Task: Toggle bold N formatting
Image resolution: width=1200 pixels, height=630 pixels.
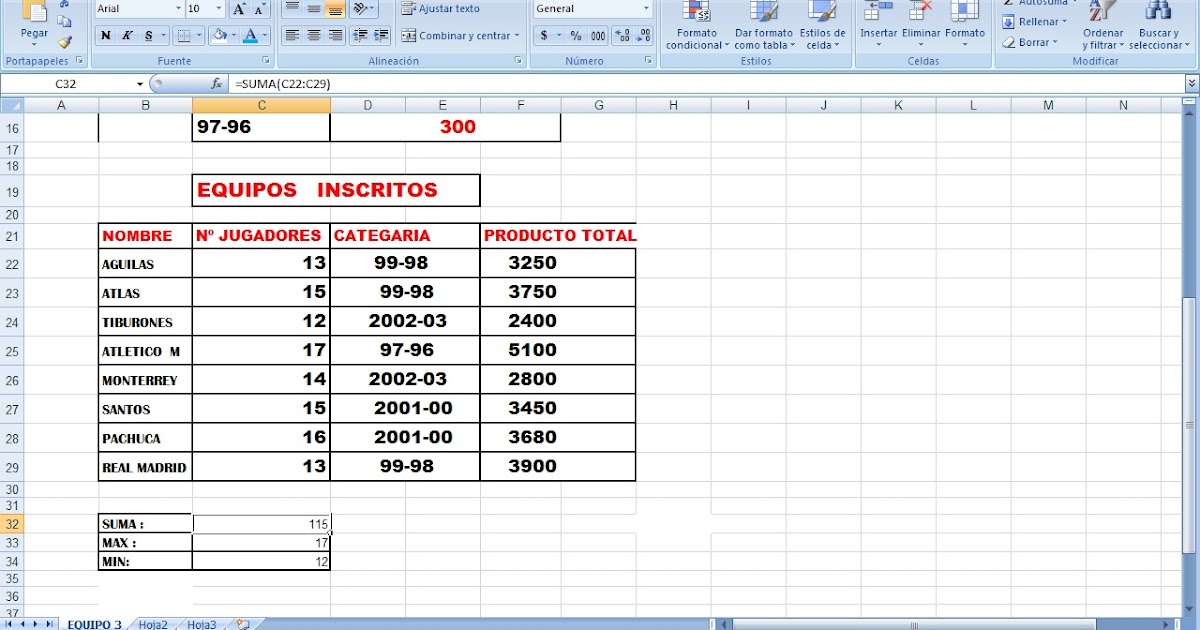Action: [x=106, y=36]
